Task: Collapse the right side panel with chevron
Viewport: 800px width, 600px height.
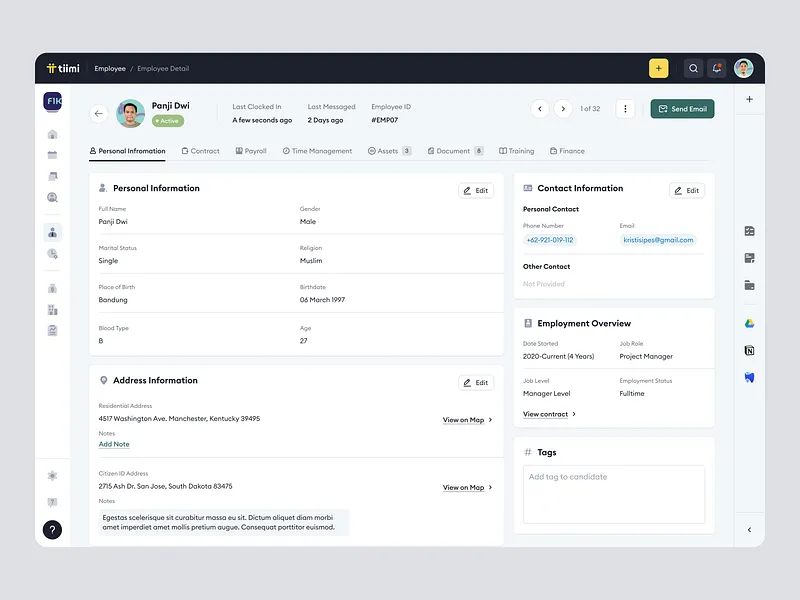Action: pyautogui.click(x=749, y=530)
